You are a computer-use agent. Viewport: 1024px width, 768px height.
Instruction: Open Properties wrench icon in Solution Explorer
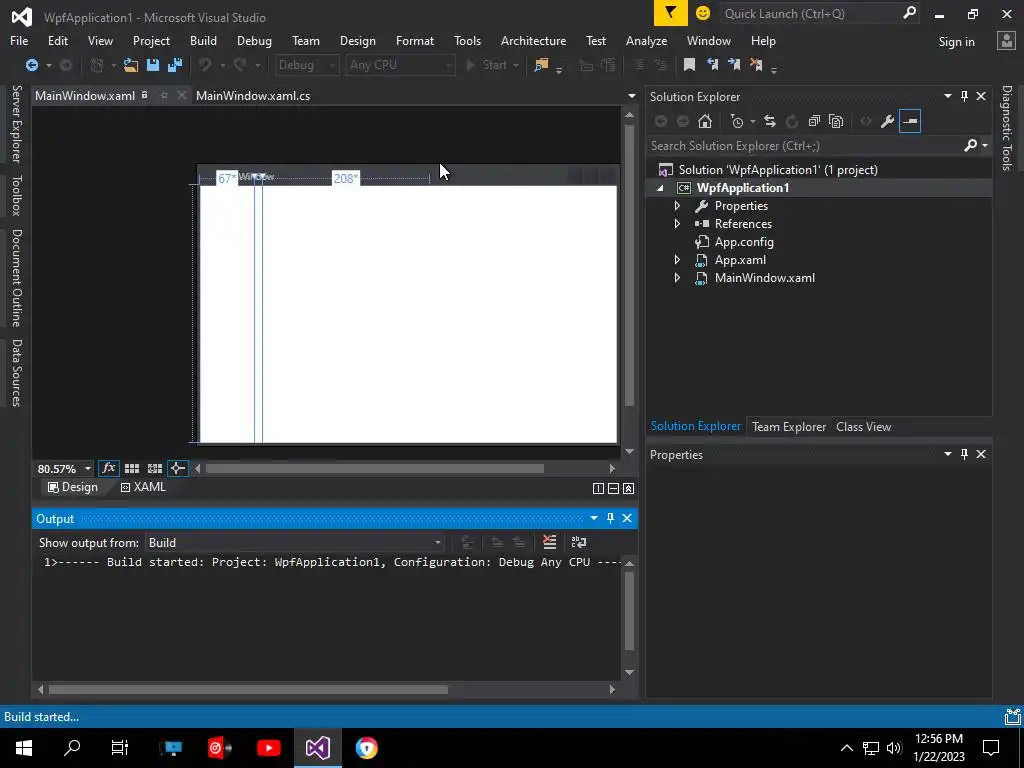pos(887,121)
